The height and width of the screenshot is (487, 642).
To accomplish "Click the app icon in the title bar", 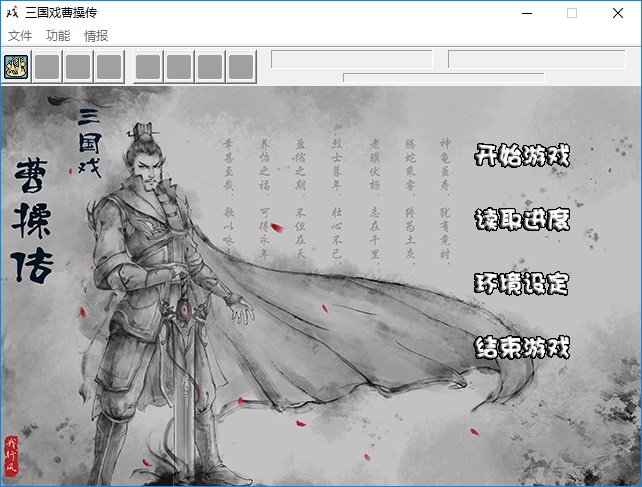I will [12, 13].
